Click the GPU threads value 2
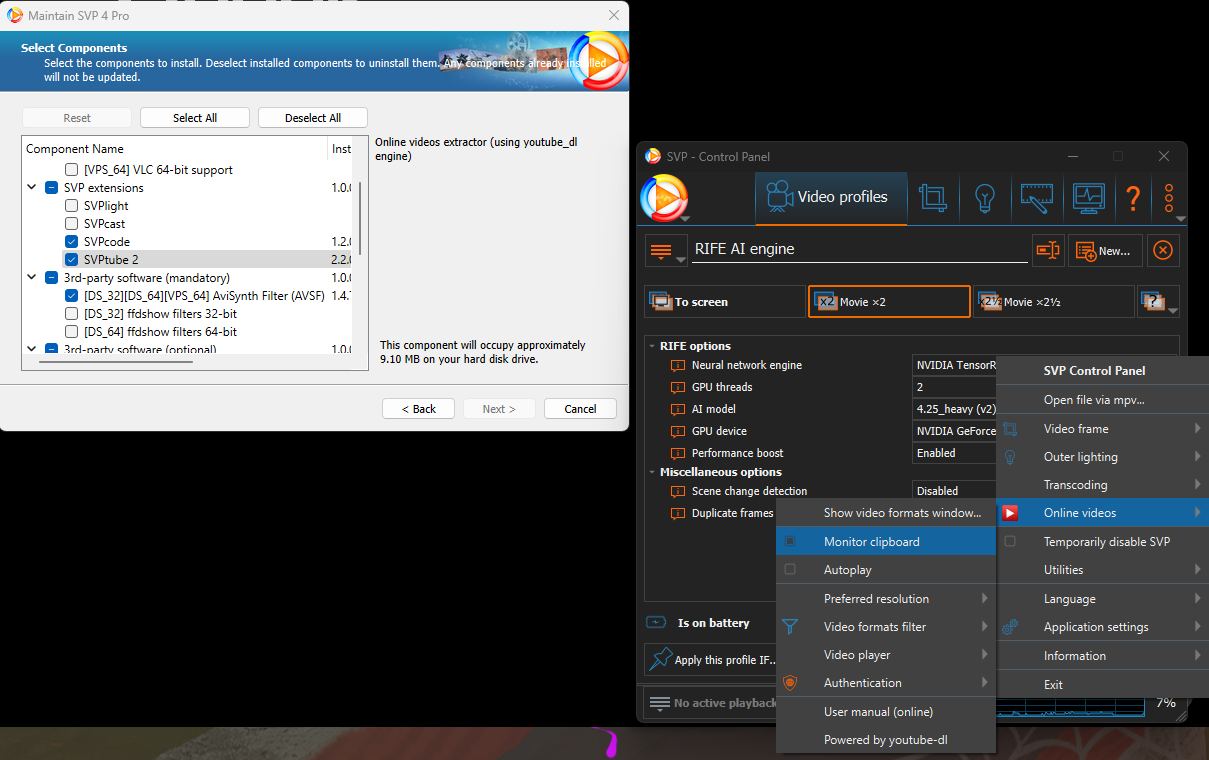This screenshot has height=760, width=1209. [x=954, y=387]
